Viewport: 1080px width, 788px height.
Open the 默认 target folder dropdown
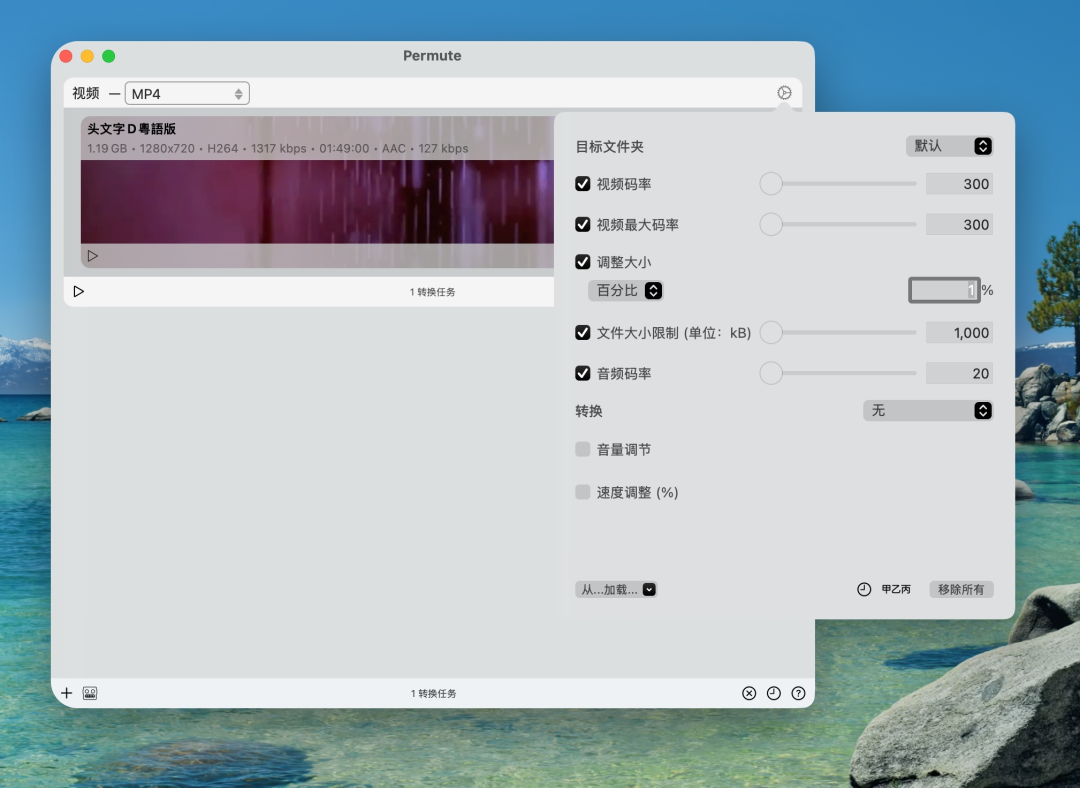coord(949,146)
